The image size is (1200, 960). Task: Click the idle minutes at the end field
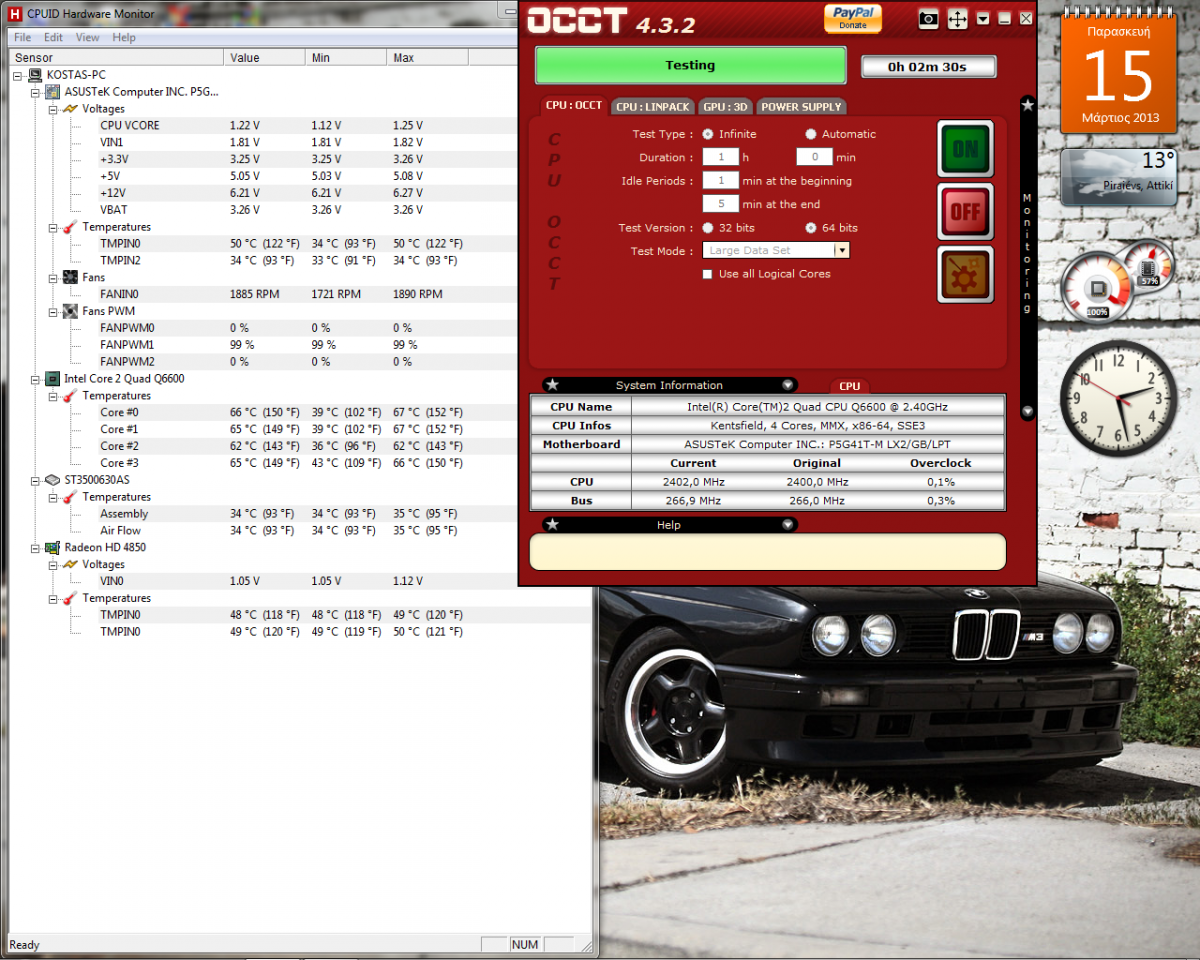click(x=720, y=204)
